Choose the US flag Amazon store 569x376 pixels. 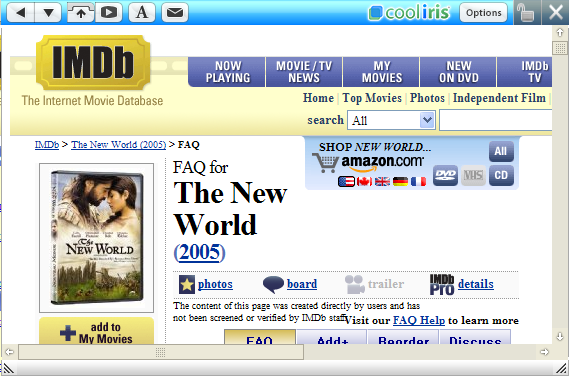(x=346, y=181)
